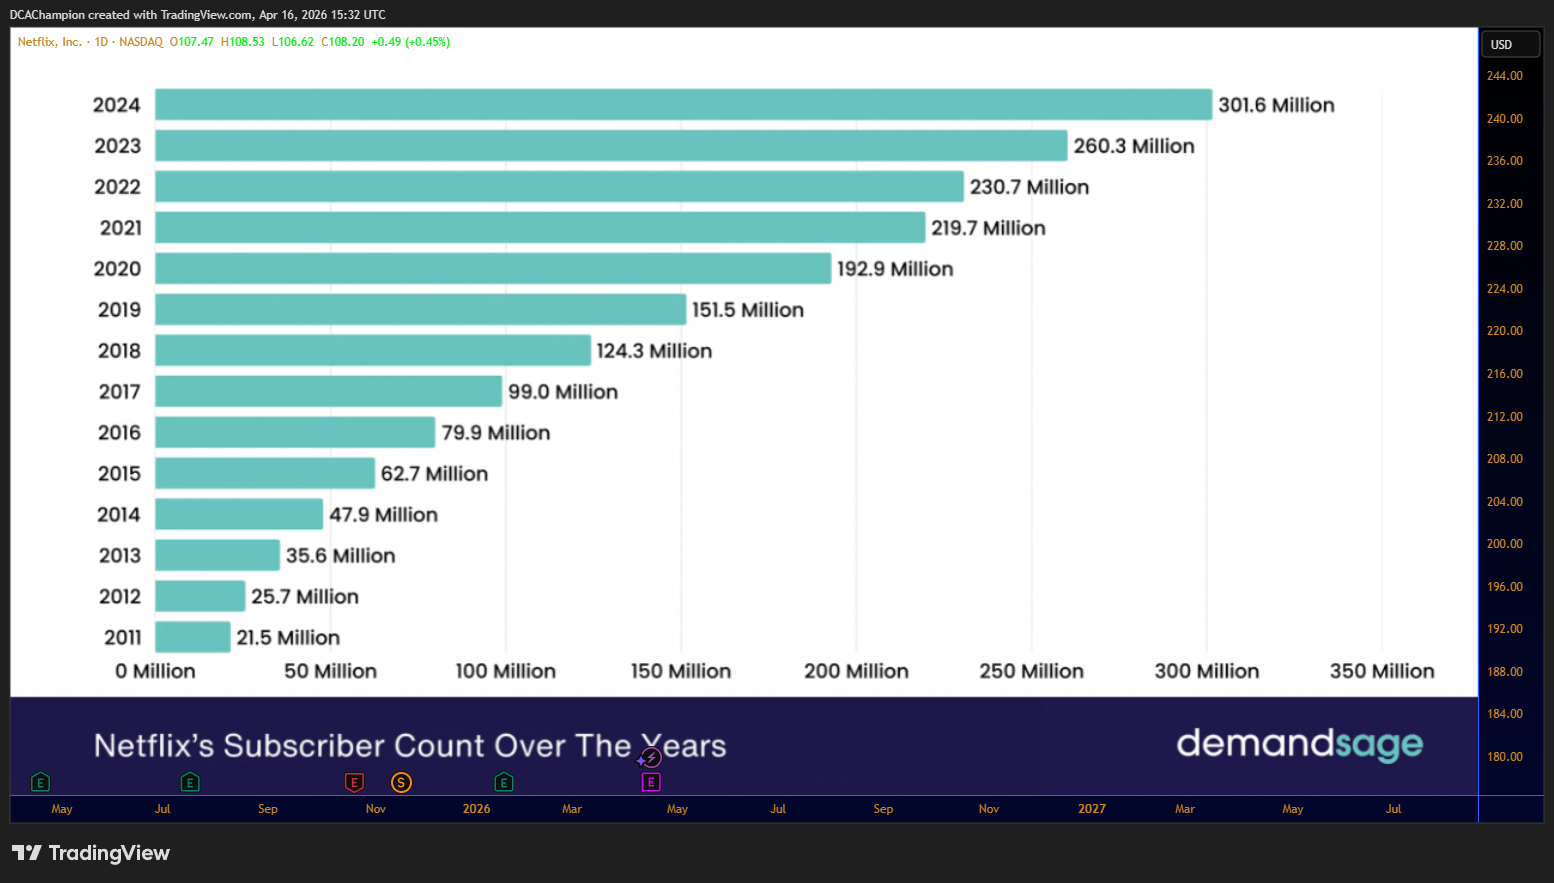Screen dimensions: 1554x883
Task: Click the 260.3 Million bar value
Action: pos(1134,146)
